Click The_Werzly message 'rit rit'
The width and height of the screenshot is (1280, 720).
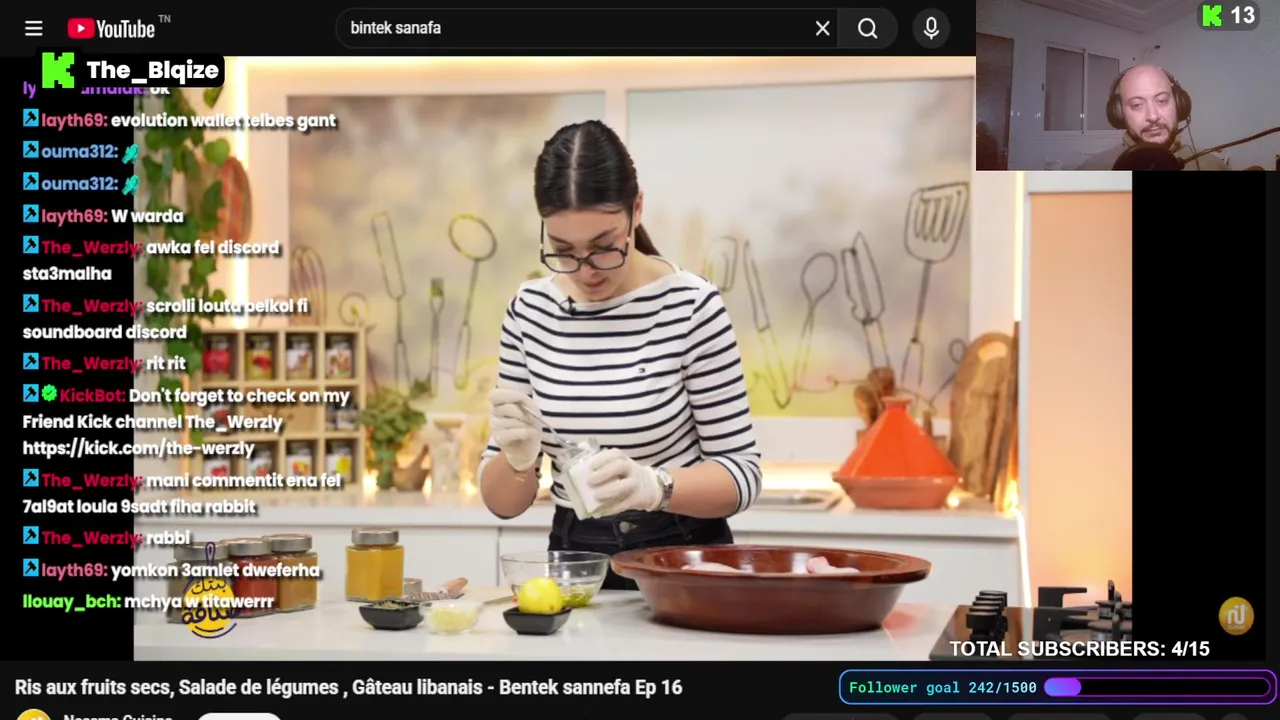point(166,363)
